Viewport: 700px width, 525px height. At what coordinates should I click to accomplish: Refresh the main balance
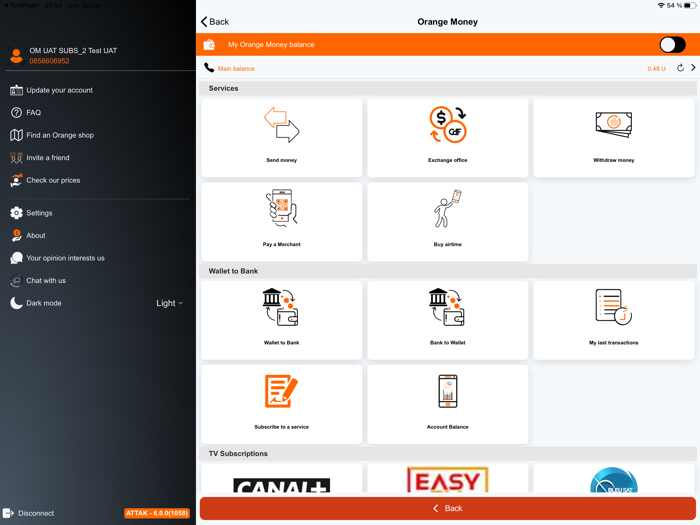[x=680, y=68]
